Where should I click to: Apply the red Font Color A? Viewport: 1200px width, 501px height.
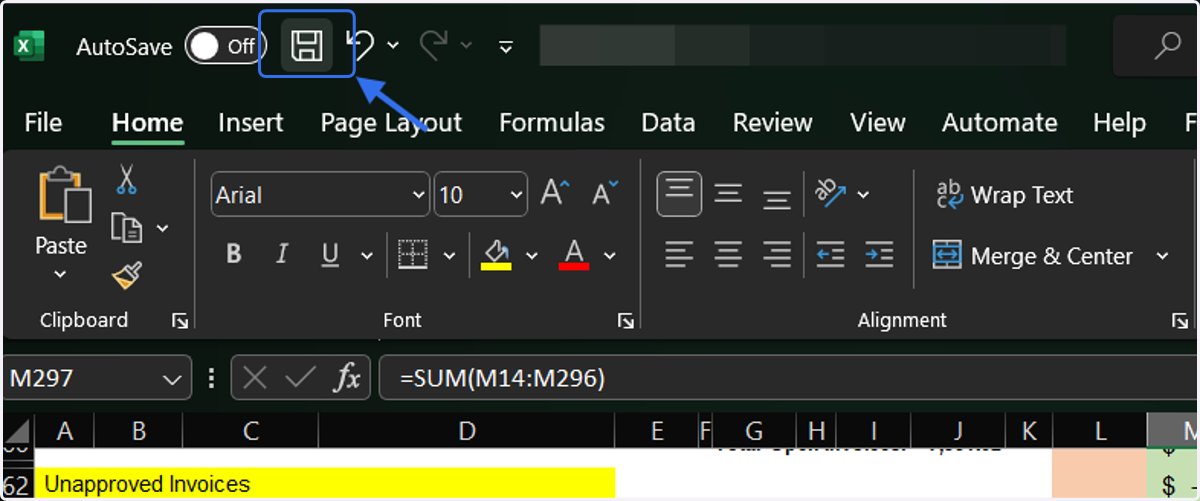(574, 254)
